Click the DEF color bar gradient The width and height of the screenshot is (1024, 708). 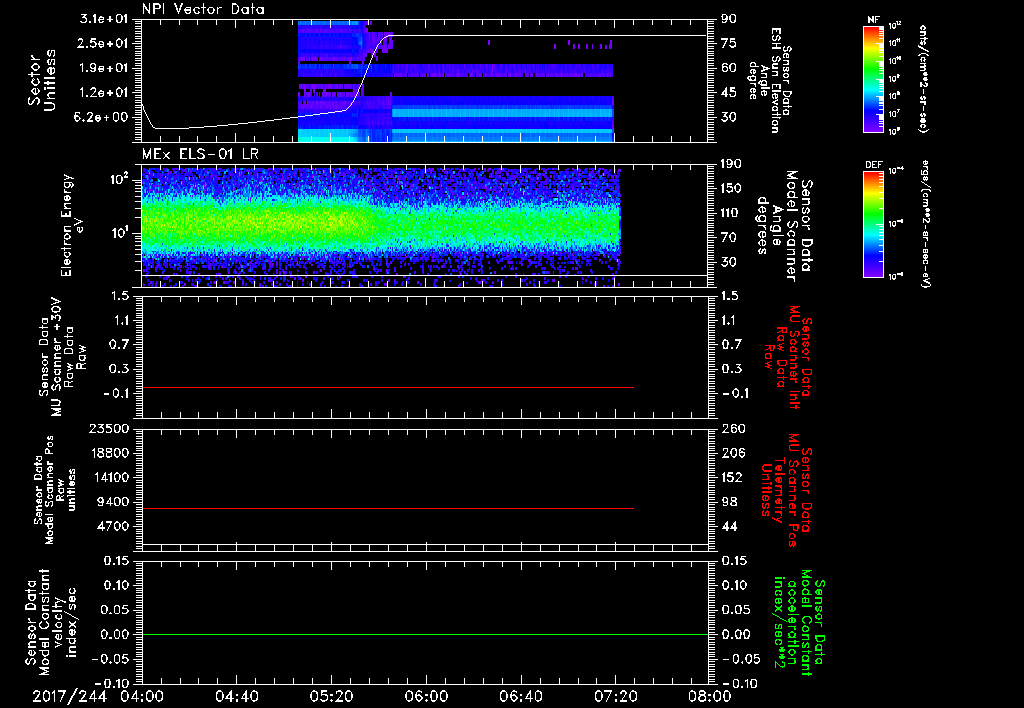[874, 224]
